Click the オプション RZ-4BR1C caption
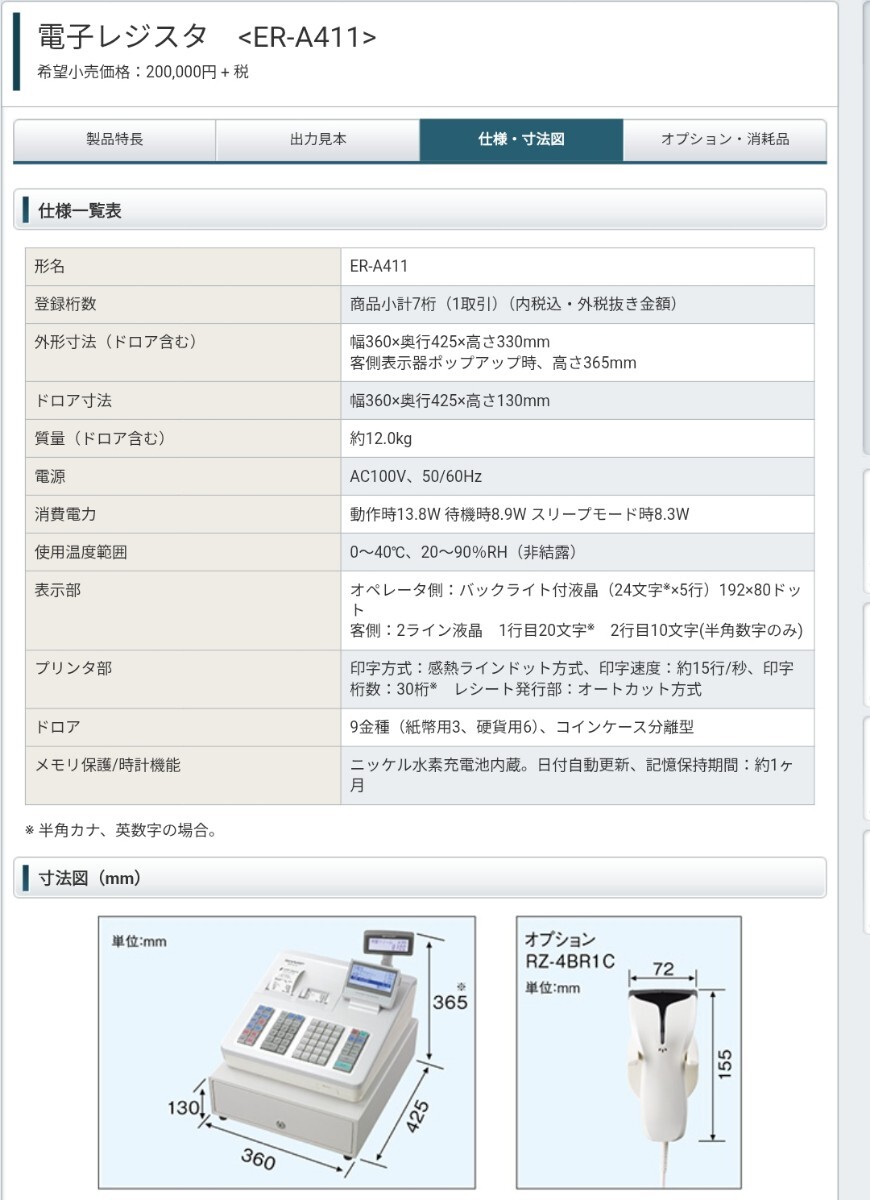The width and height of the screenshot is (870, 1200). (569, 950)
